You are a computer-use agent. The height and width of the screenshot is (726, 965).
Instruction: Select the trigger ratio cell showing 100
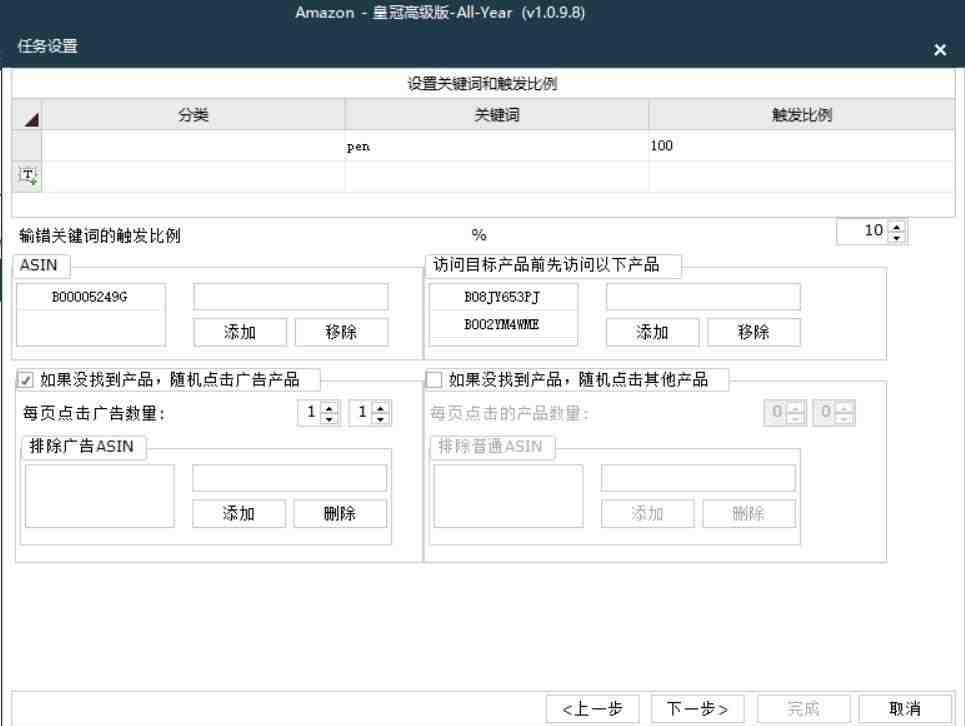coord(802,146)
